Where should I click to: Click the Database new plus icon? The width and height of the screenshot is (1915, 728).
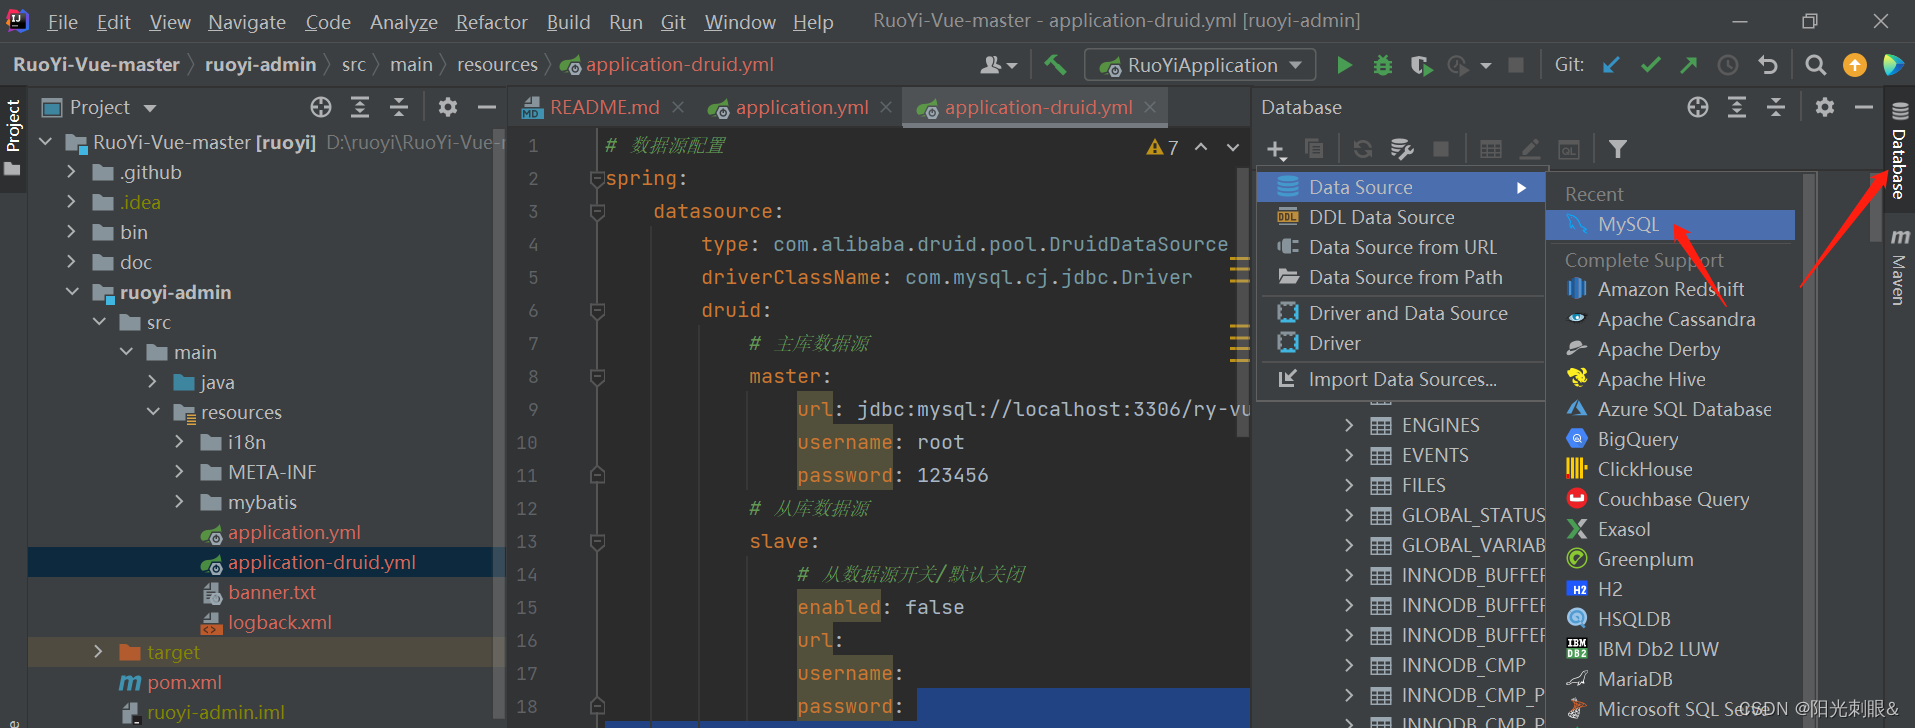[1276, 150]
